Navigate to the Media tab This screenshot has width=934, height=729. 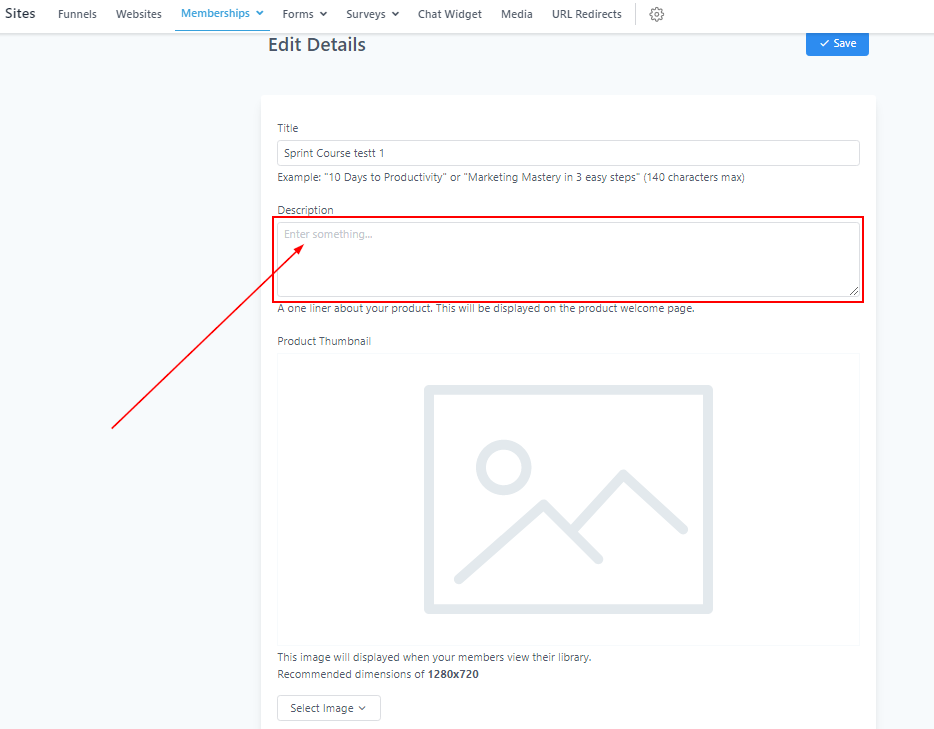click(516, 14)
